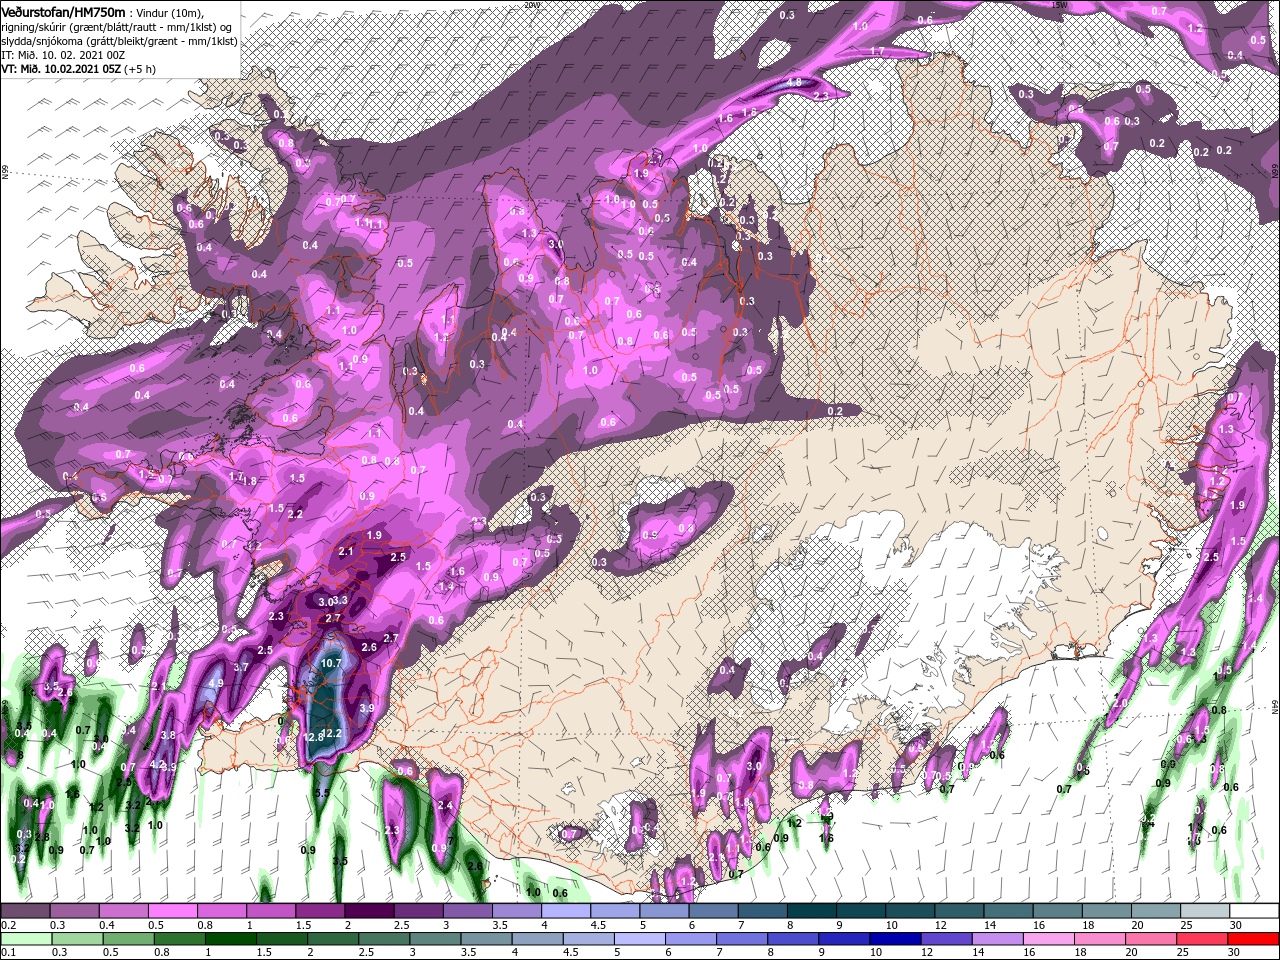
Task: Select upper legend swatch labeled 16
Action: (x=1058, y=911)
